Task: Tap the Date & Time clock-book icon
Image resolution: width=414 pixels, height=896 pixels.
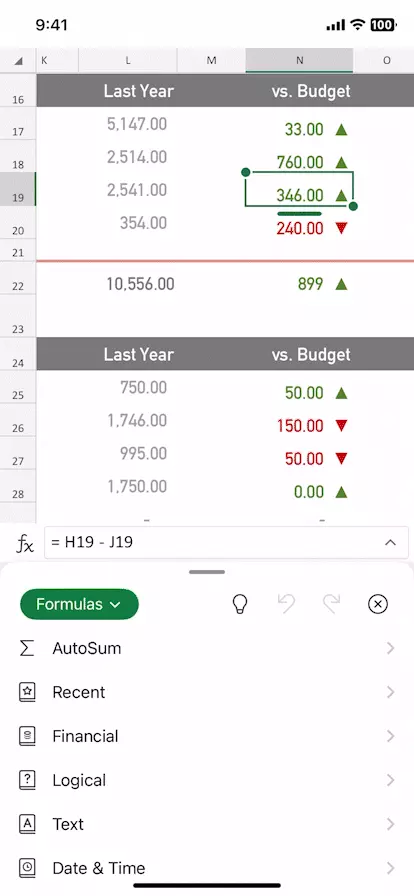Action: pyautogui.click(x=27, y=868)
